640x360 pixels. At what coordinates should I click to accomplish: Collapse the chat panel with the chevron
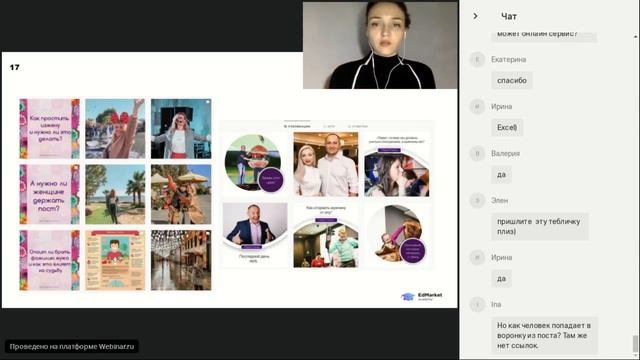click(x=475, y=16)
